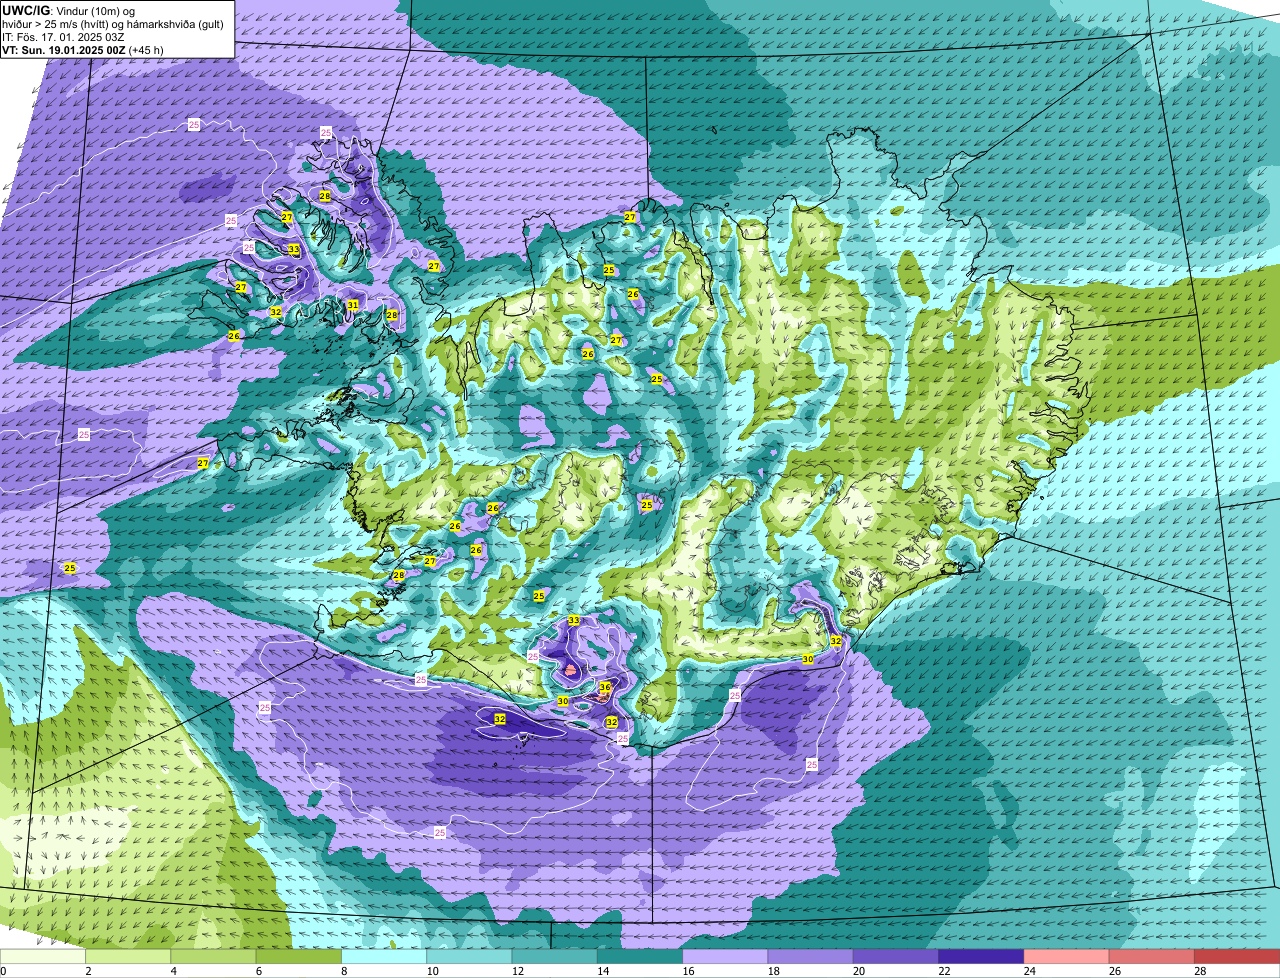Click legend scale number "24"

(1029, 971)
